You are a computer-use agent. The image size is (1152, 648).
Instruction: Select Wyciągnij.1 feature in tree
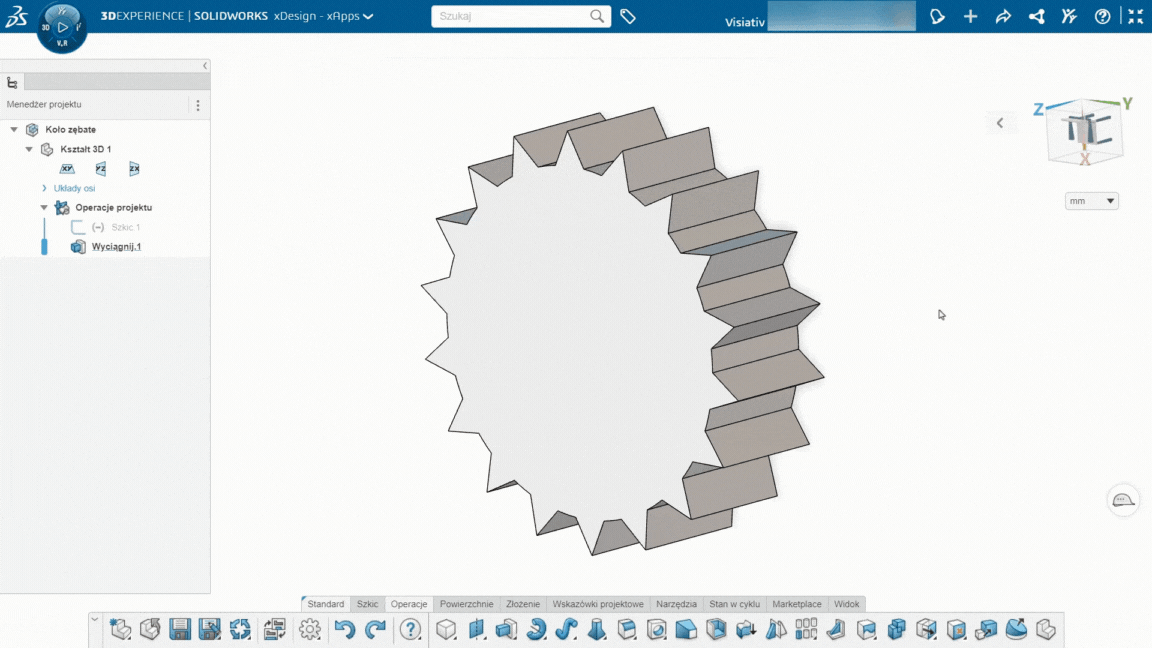pos(116,247)
